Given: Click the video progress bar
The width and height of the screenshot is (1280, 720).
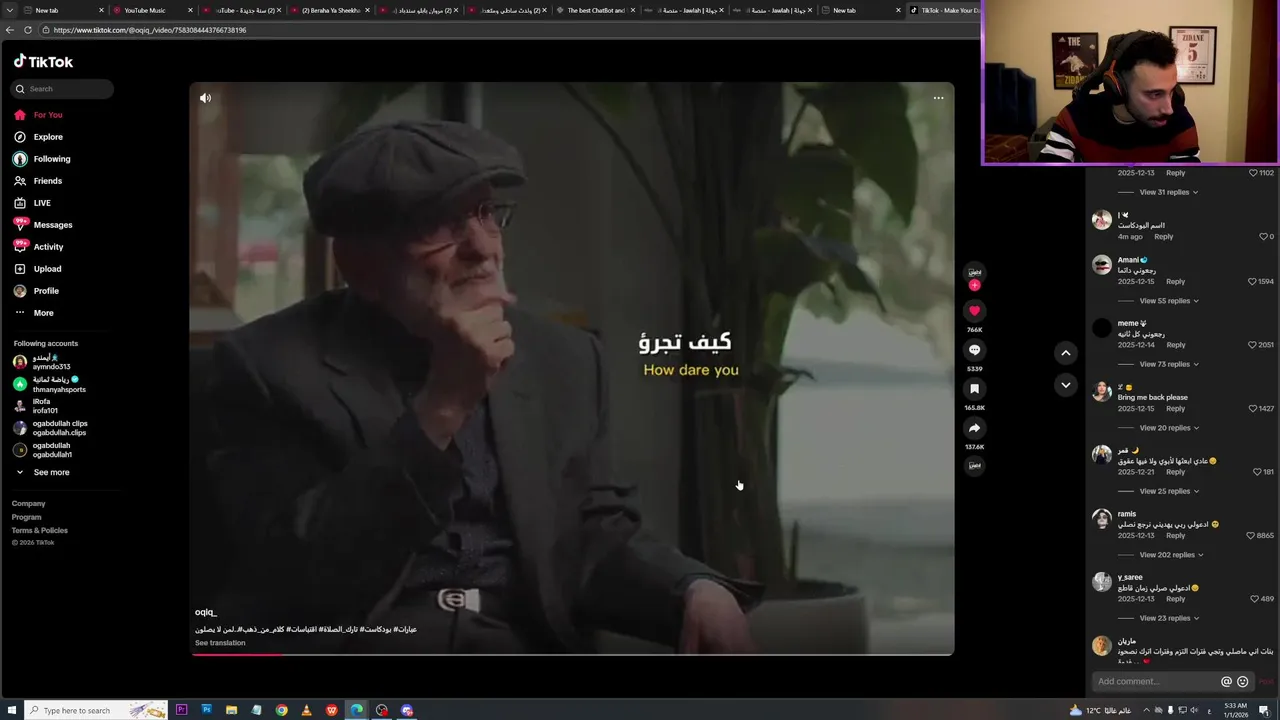Looking at the screenshot, I should (x=572, y=655).
